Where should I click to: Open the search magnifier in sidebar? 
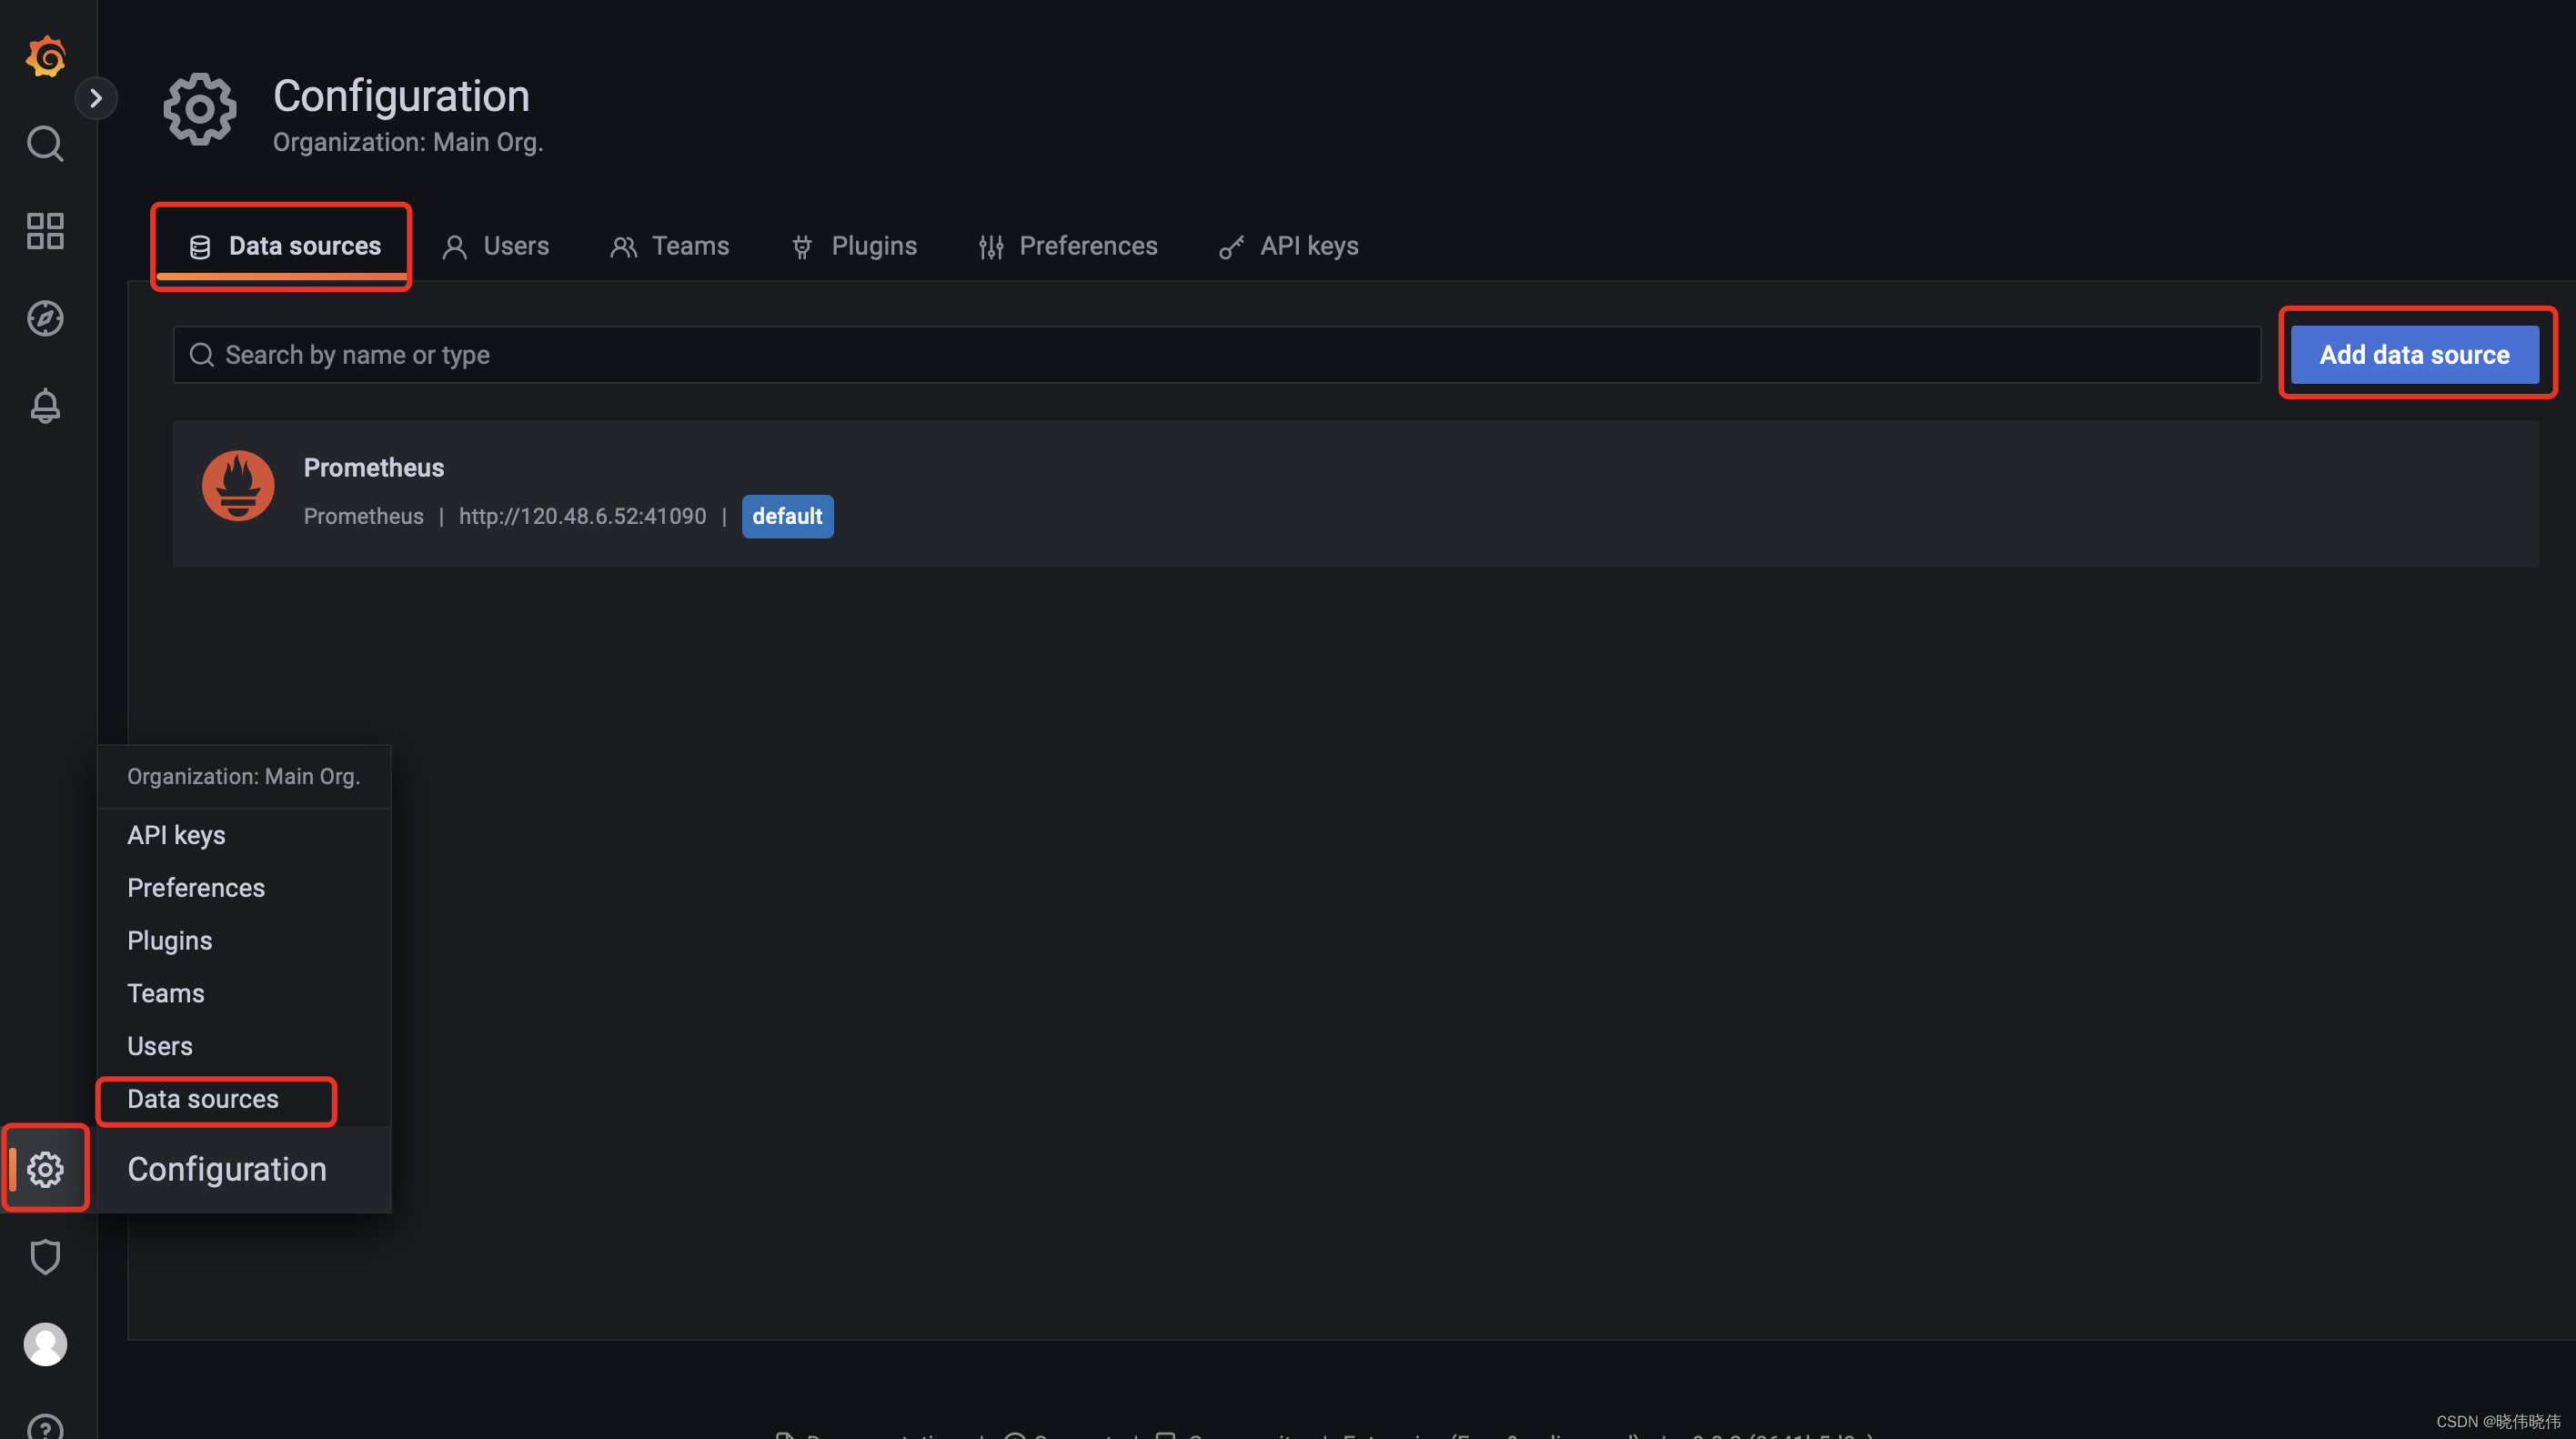pos(45,144)
